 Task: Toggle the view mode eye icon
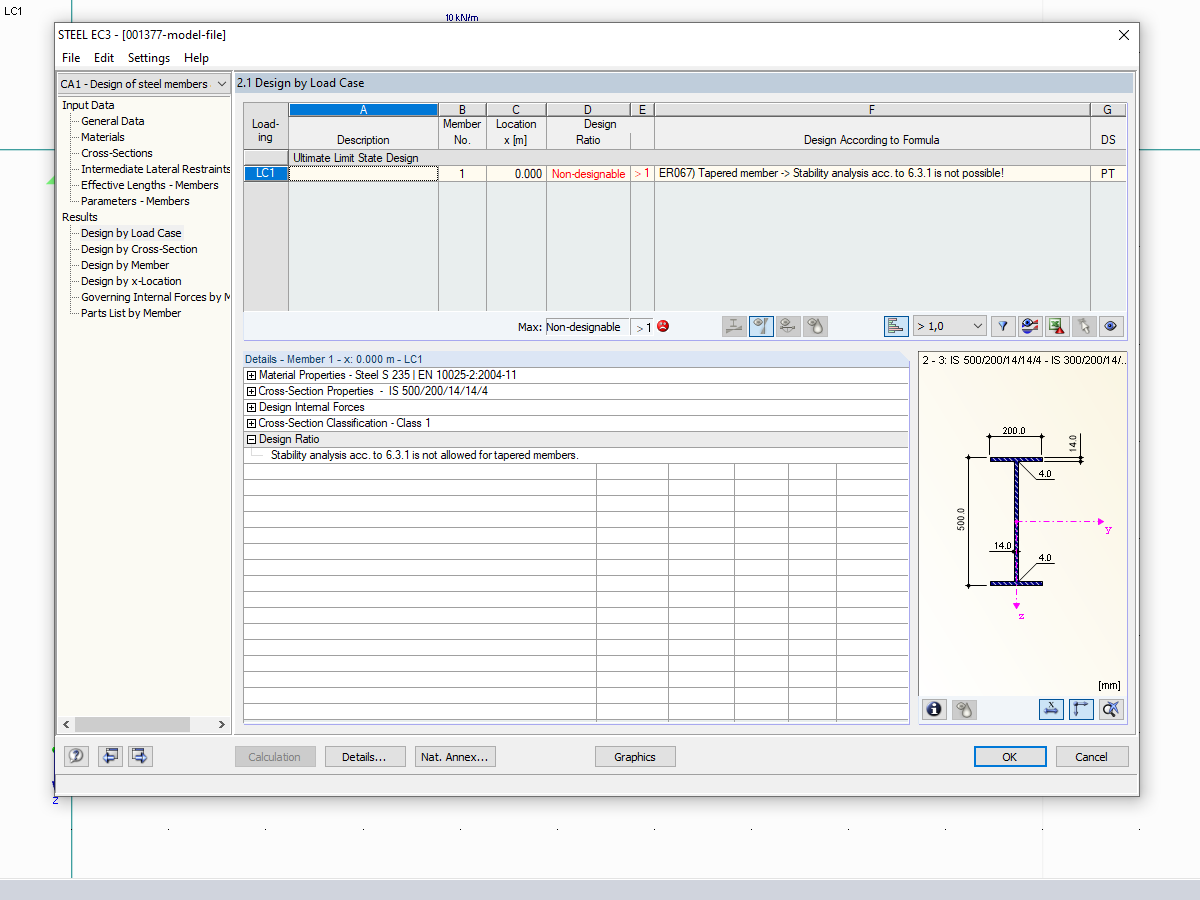1111,326
